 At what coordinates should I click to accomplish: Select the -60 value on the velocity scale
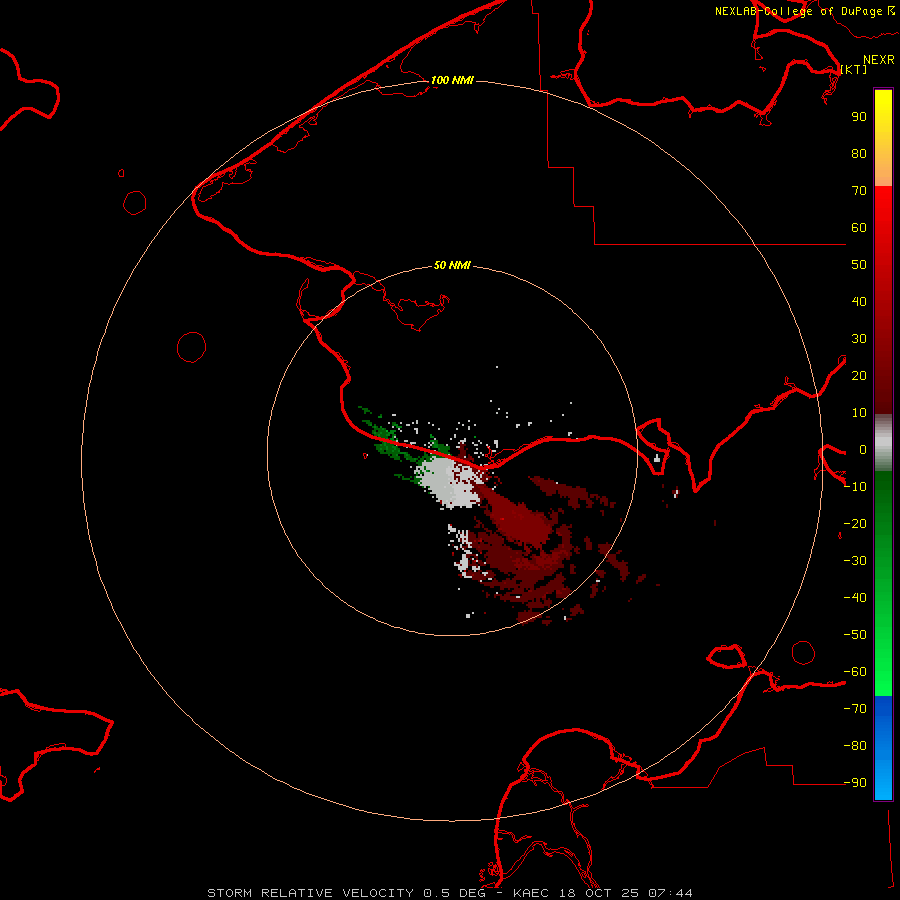(855, 672)
